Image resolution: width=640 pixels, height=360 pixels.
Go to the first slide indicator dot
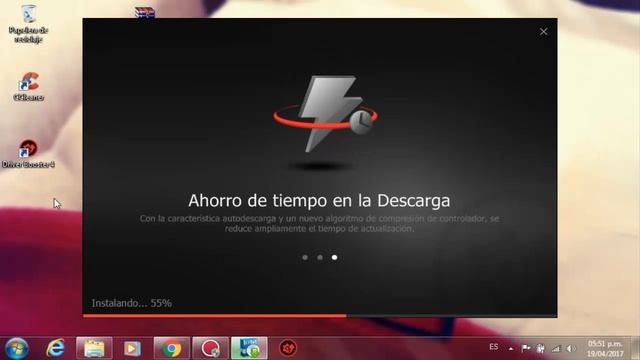pos(305,258)
